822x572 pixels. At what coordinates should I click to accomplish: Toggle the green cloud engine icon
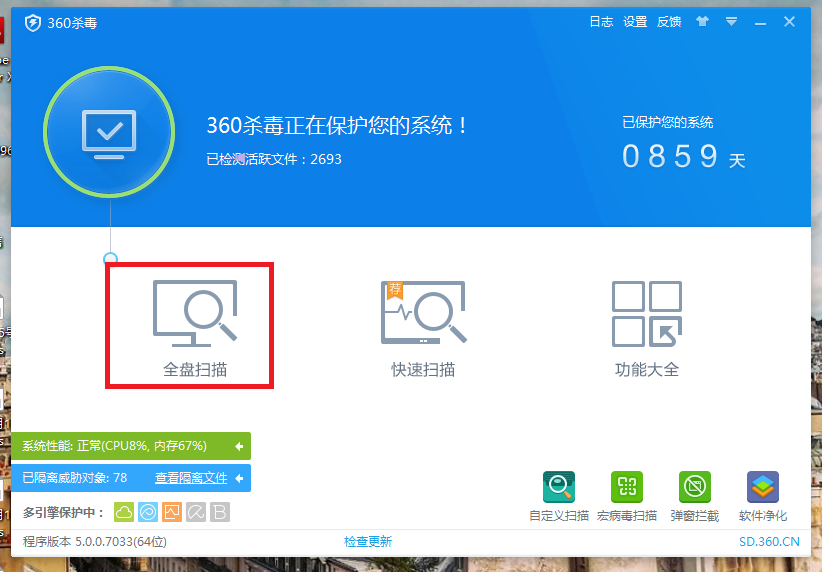(124, 512)
